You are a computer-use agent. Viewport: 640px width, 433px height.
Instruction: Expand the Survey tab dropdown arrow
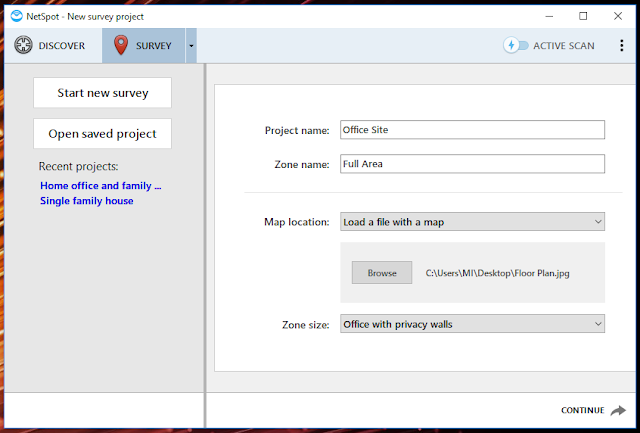[x=191, y=46]
